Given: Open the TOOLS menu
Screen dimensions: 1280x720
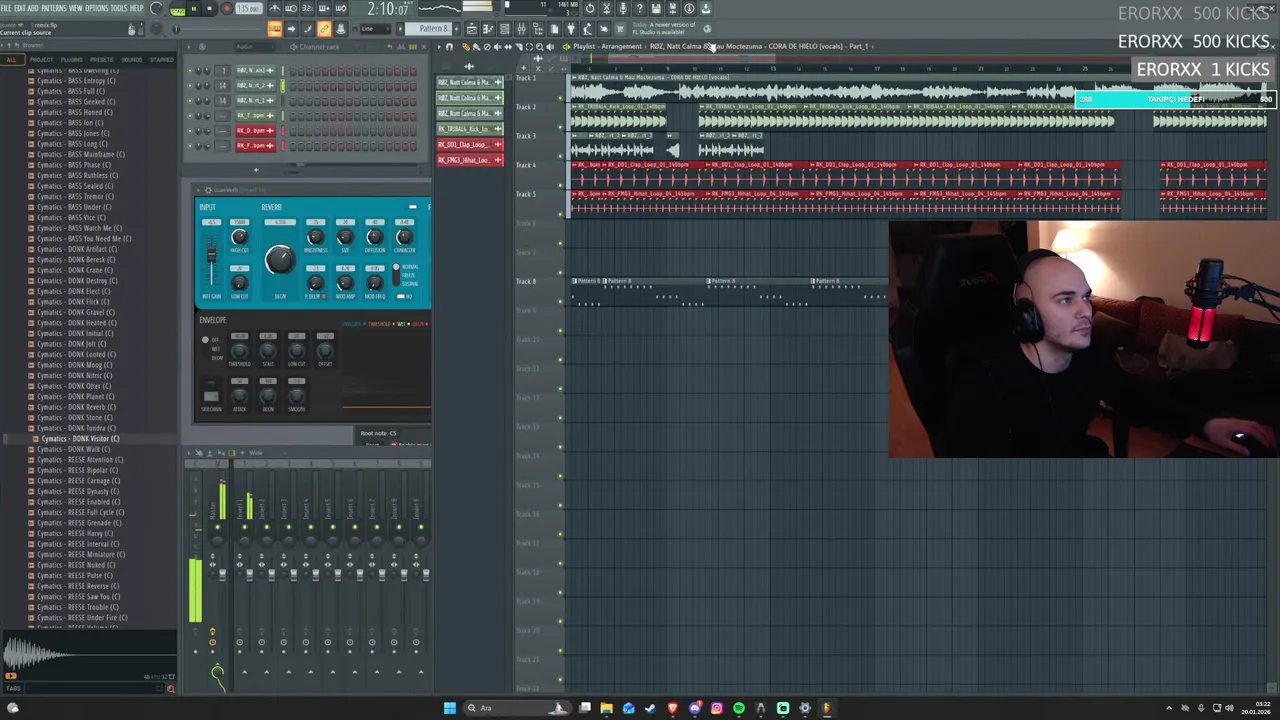Looking at the screenshot, I should tap(119, 8).
